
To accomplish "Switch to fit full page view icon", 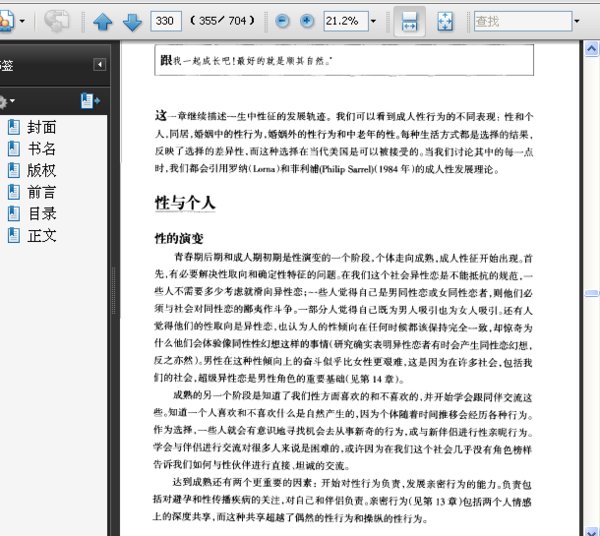I will coord(445,21).
